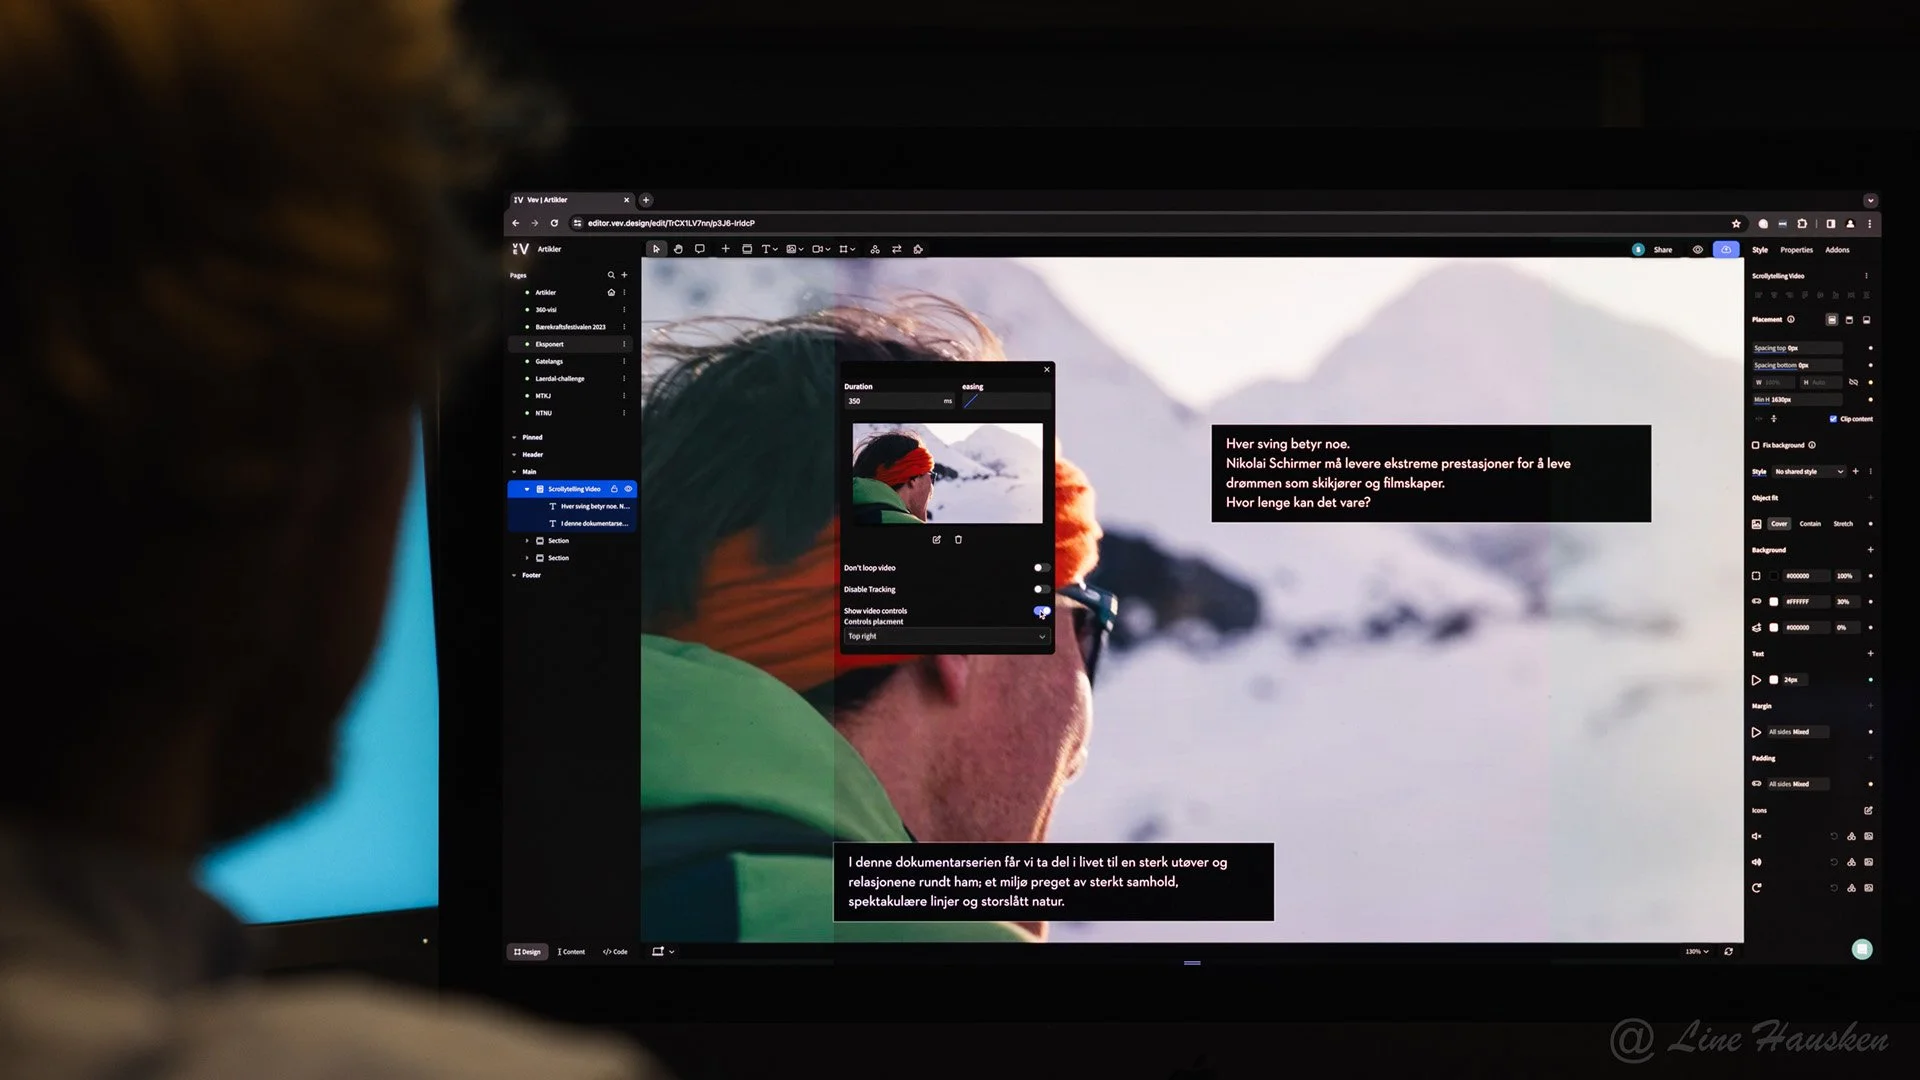Collapse the Scrollytelling Video tree item

point(527,489)
